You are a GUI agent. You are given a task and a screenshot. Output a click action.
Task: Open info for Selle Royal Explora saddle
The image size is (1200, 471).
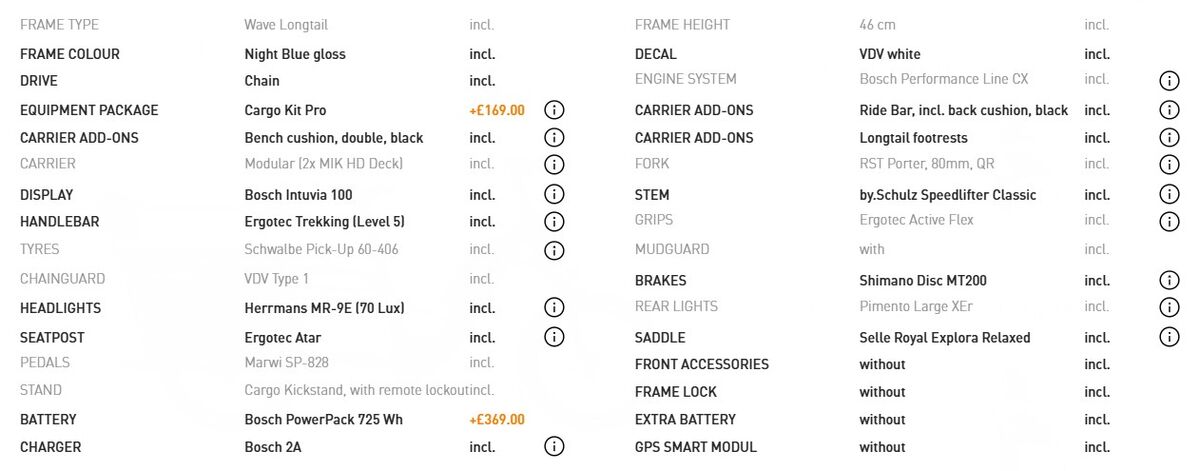coord(1169,338)
